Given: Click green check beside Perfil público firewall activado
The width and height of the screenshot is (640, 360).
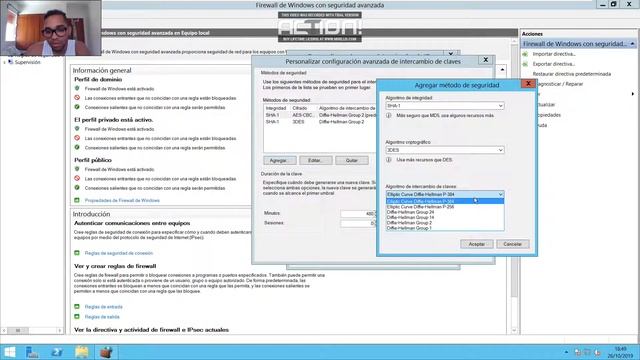Looking at the screenshot, I should point(77,169).
